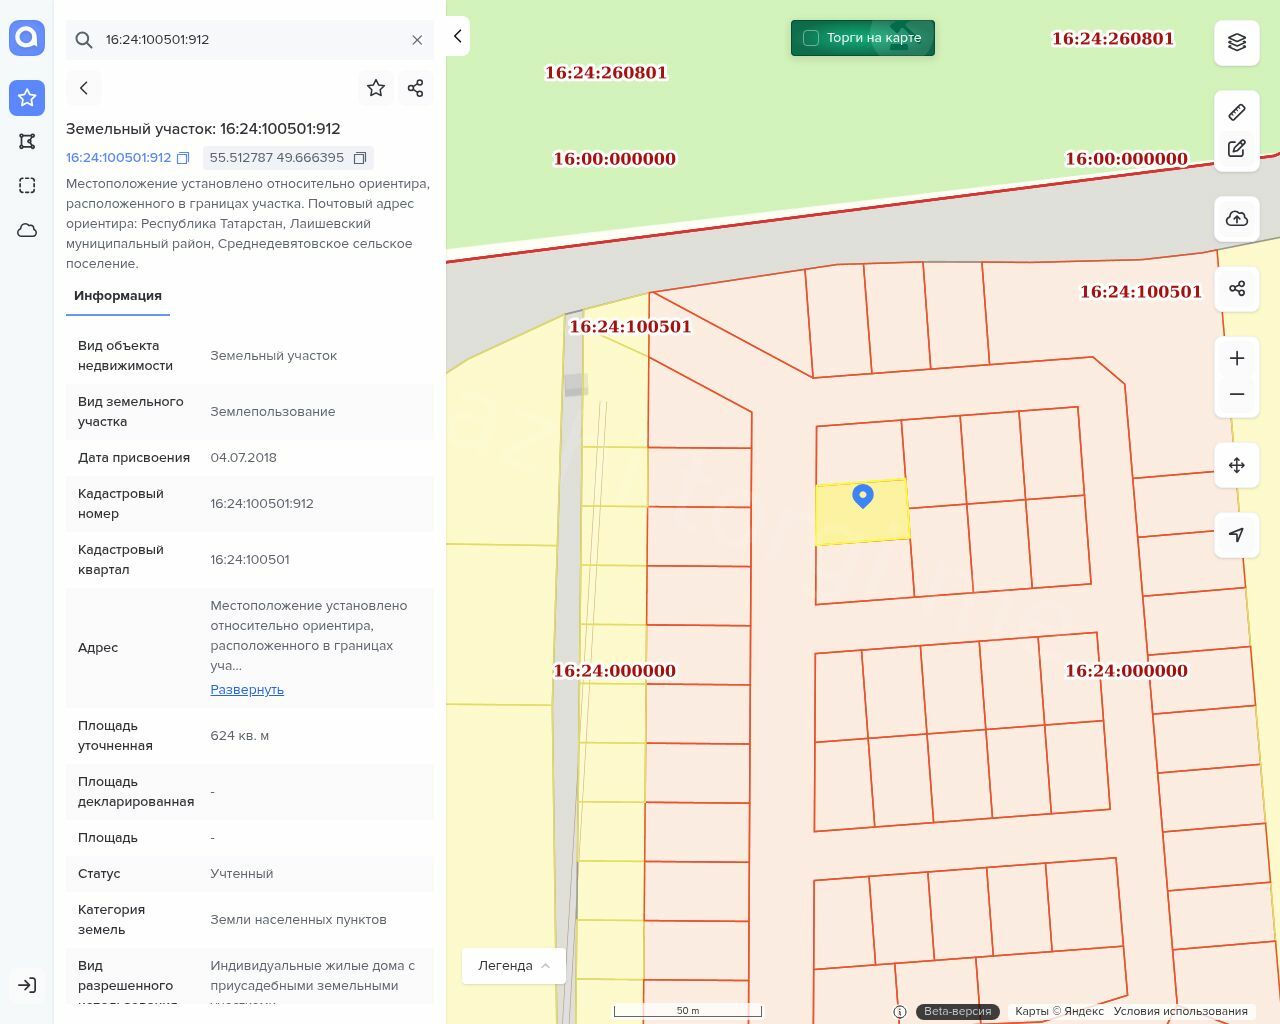The image size is (1280, 1024).
Task: Open Условия использования link
Action: [x=1180, y=1011]
